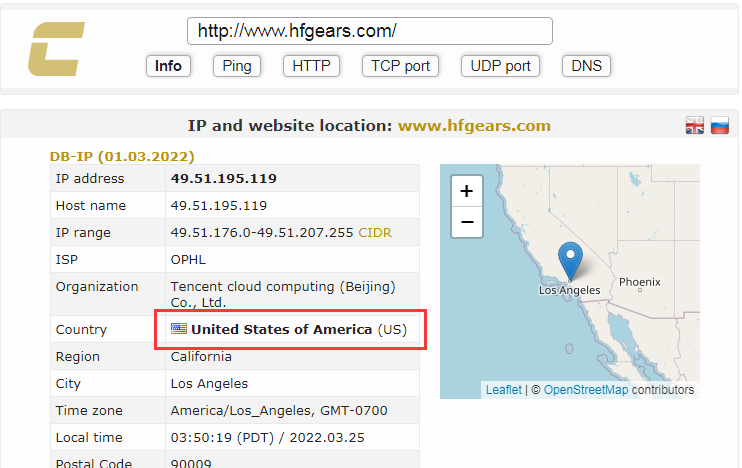Open the Leaflet attribution link

(504, 390)
